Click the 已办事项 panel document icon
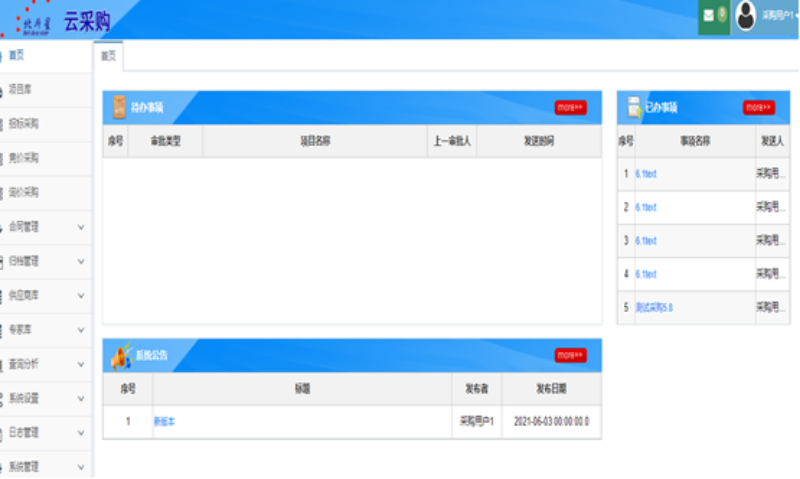800x479 pixels. [634, 107]
